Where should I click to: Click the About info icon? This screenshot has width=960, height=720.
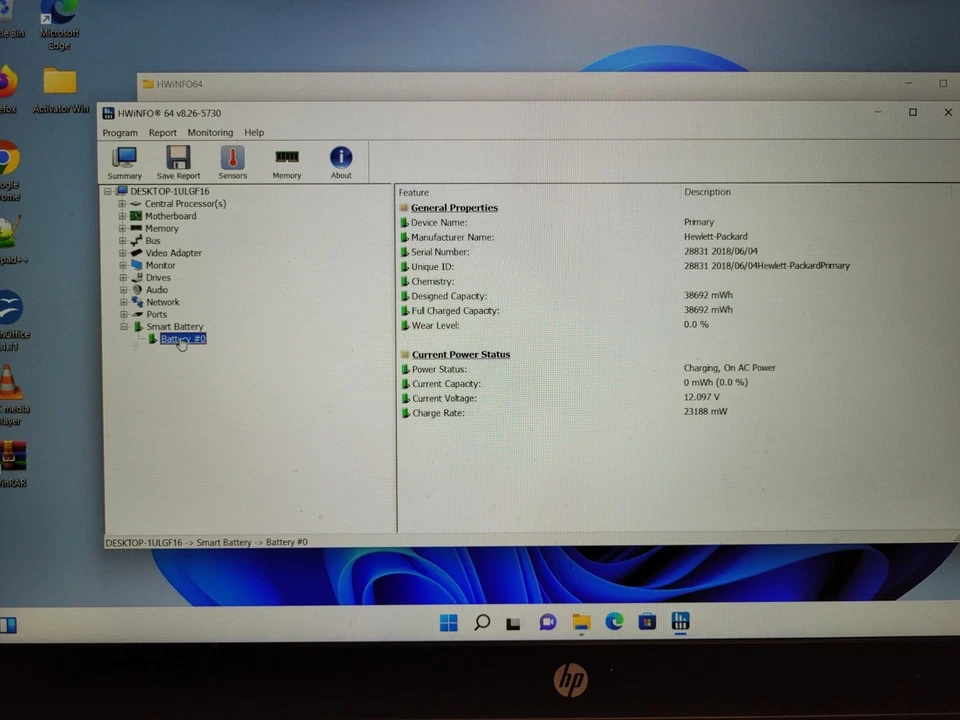[x=341, y=163]
